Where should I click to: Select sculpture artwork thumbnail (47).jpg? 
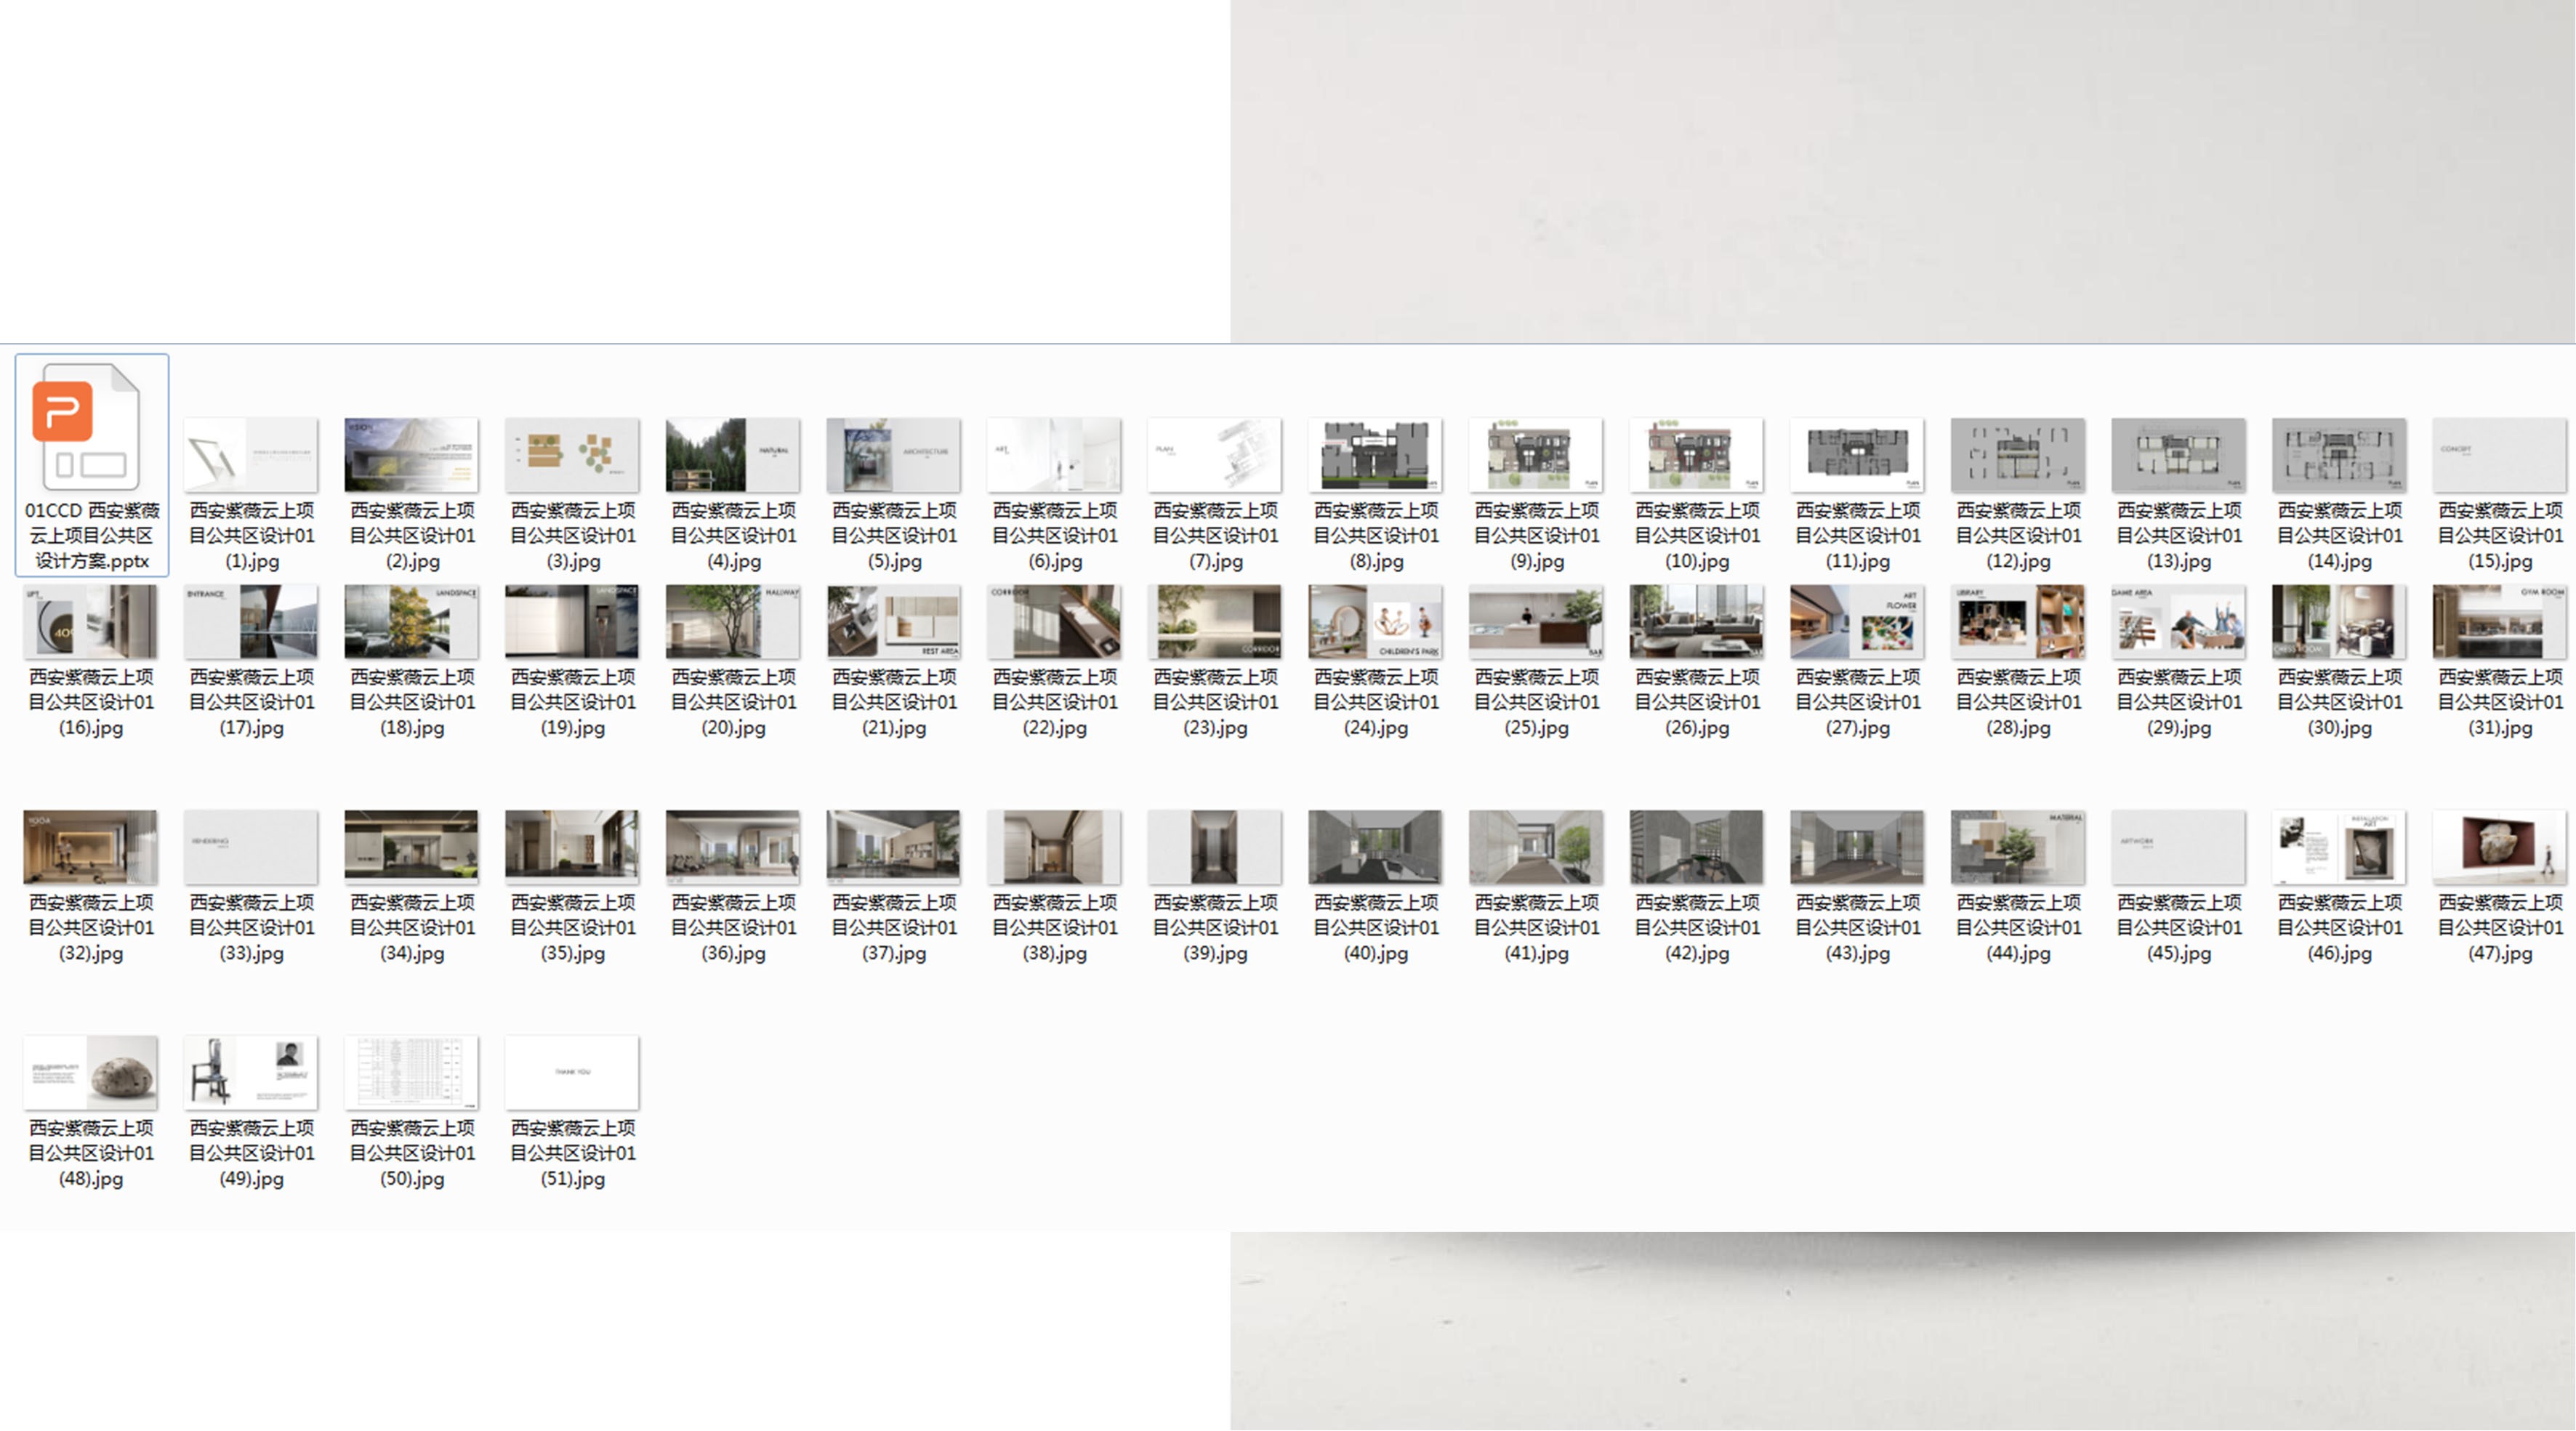(2500, 847)
